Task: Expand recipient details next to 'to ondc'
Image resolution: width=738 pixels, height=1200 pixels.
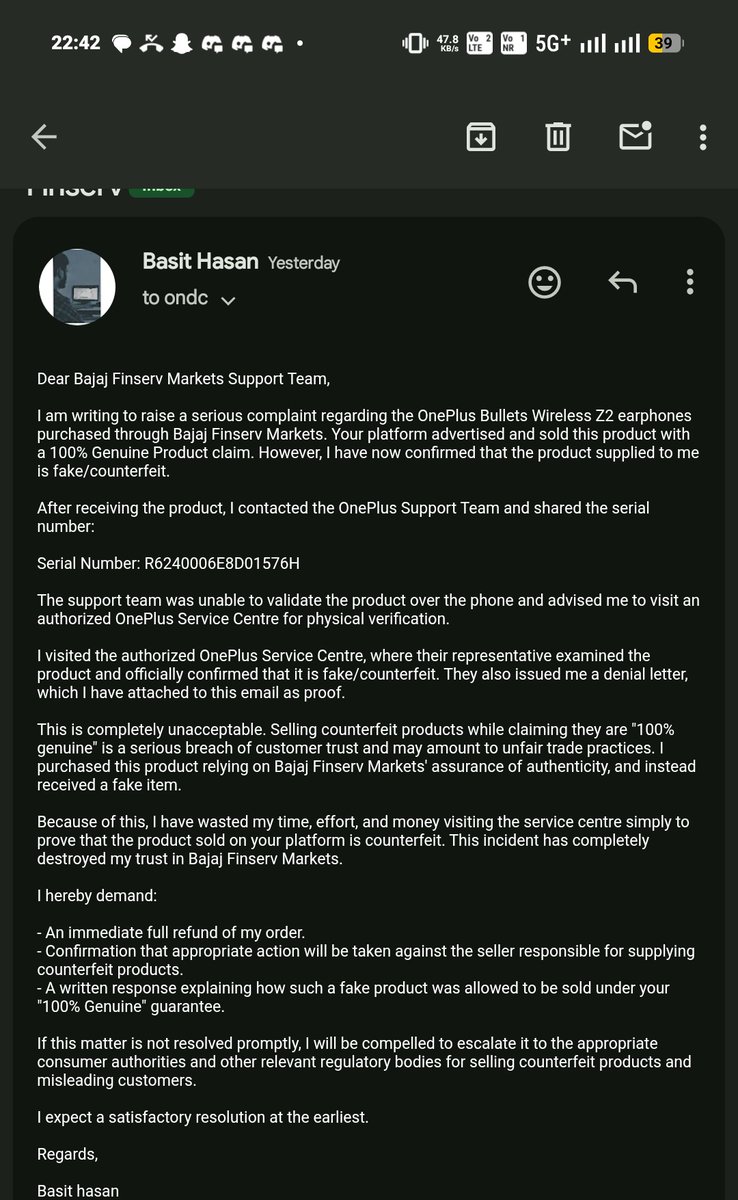Action: (228, 300)
